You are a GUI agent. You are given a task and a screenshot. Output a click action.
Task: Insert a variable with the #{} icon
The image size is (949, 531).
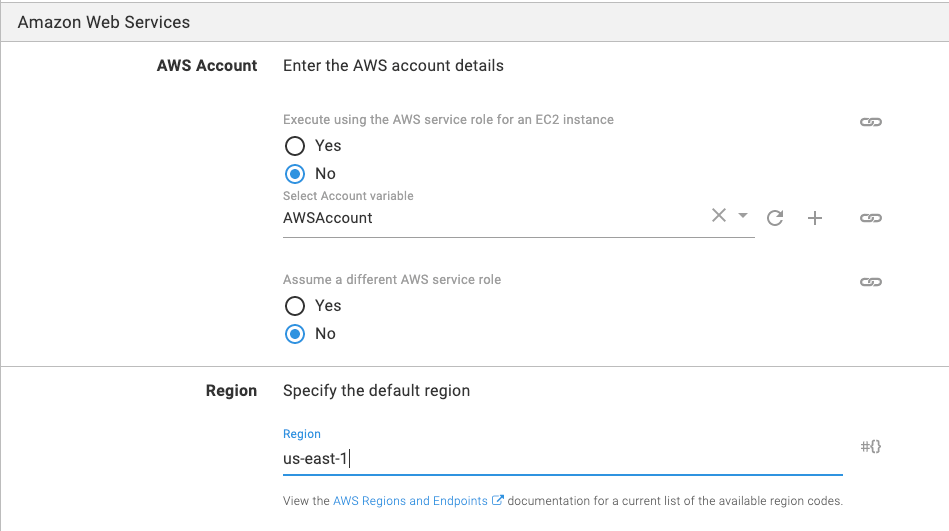click(x=870, y=446)
